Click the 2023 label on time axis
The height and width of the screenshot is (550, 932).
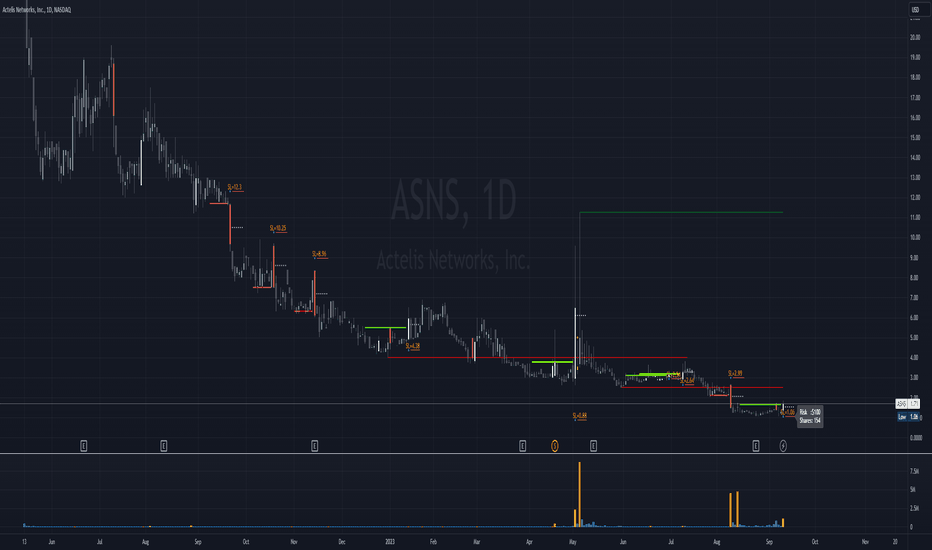pyautogui.click(x=390, y=542)
